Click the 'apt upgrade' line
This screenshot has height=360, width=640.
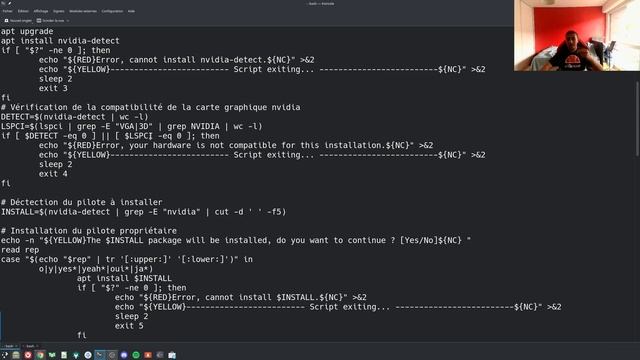pos(27,31)
